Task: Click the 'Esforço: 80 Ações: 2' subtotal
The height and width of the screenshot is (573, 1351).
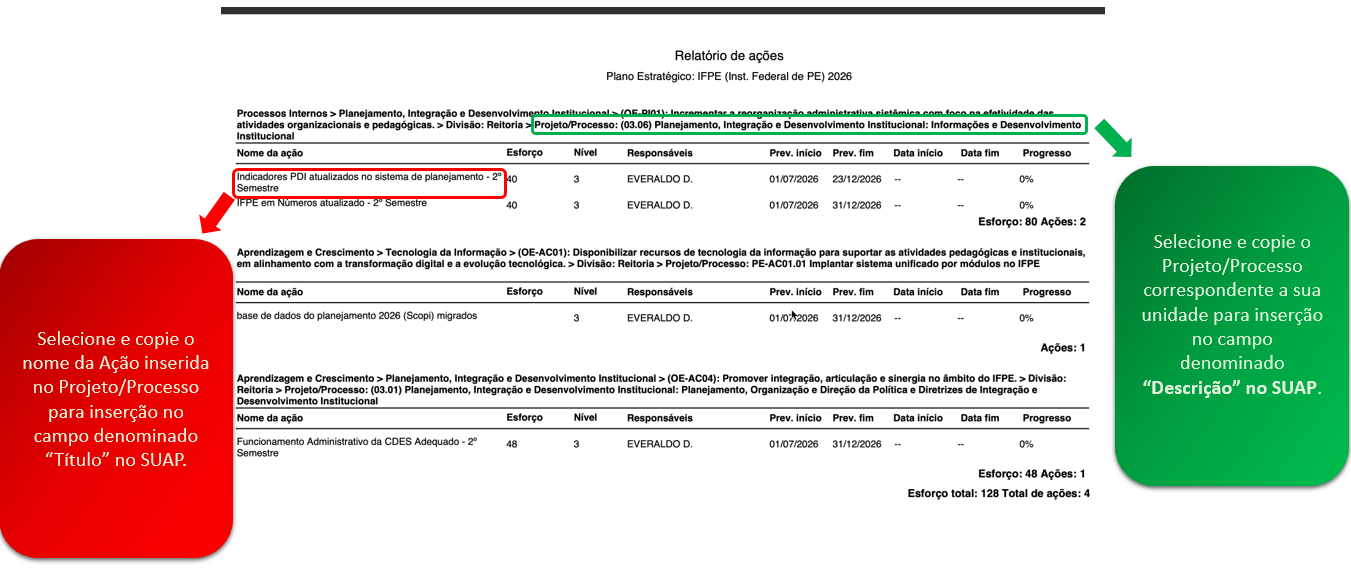Action: coord(1031,222)
